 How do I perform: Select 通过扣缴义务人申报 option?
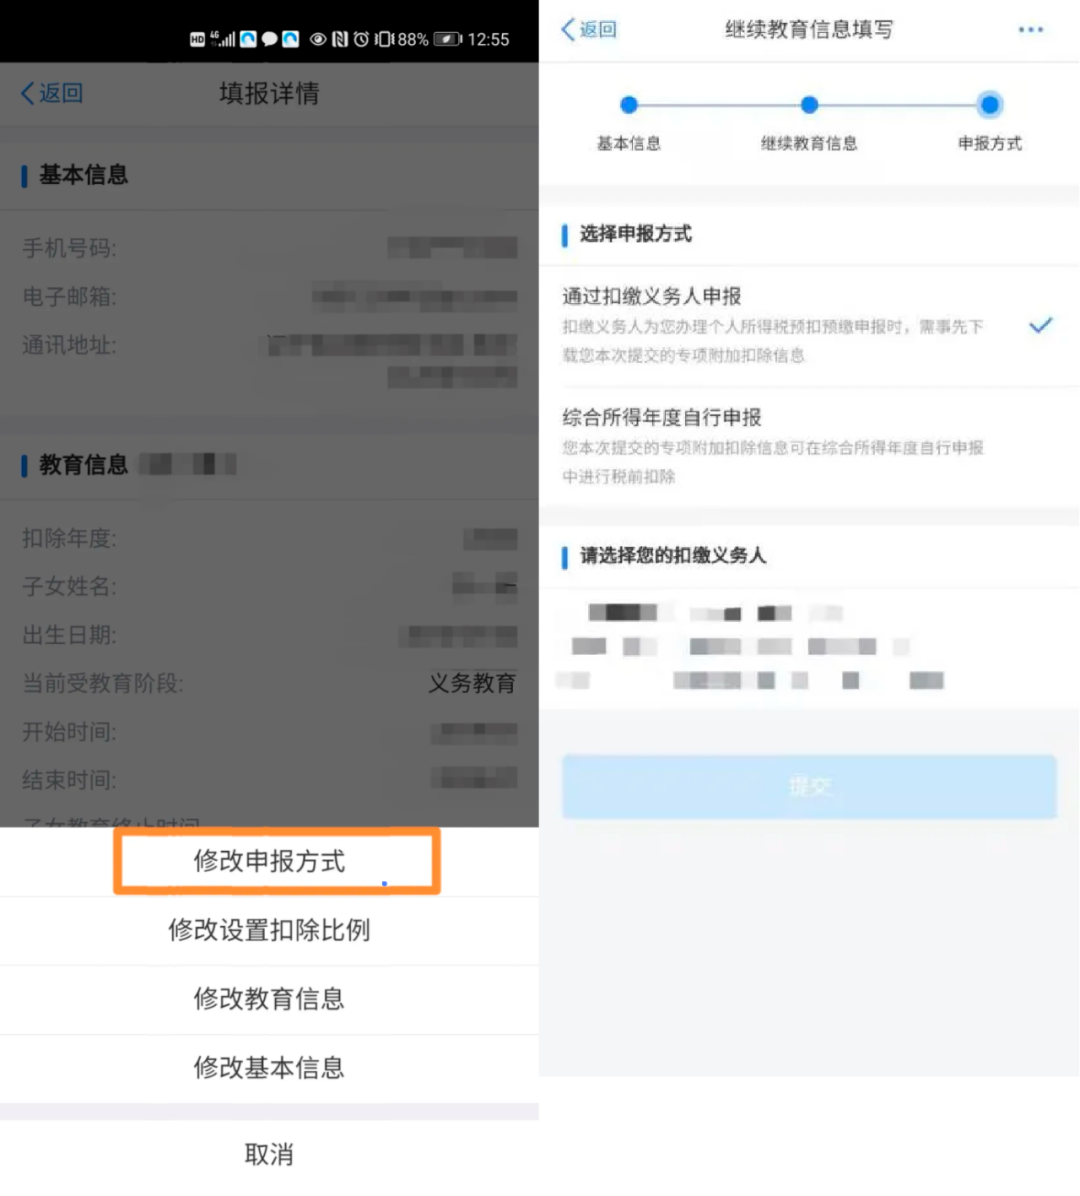coord(808,326)
